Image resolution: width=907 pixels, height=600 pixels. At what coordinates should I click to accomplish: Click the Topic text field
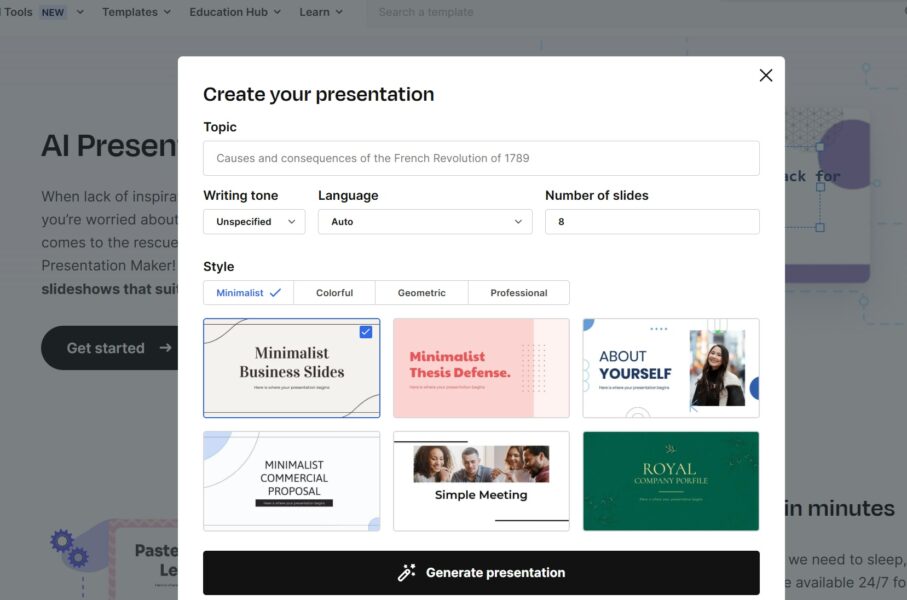pos(481,158)
